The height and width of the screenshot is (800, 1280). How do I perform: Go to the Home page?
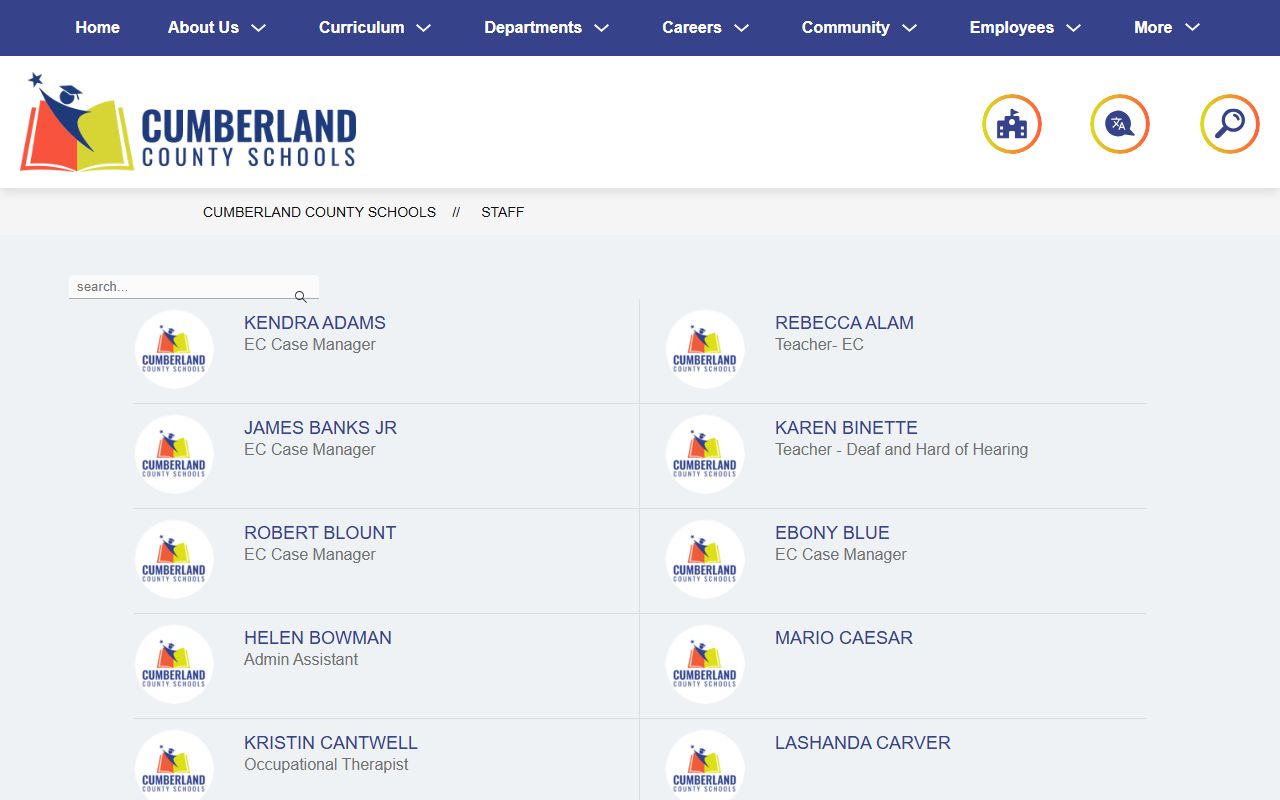(x=97, y=28)
